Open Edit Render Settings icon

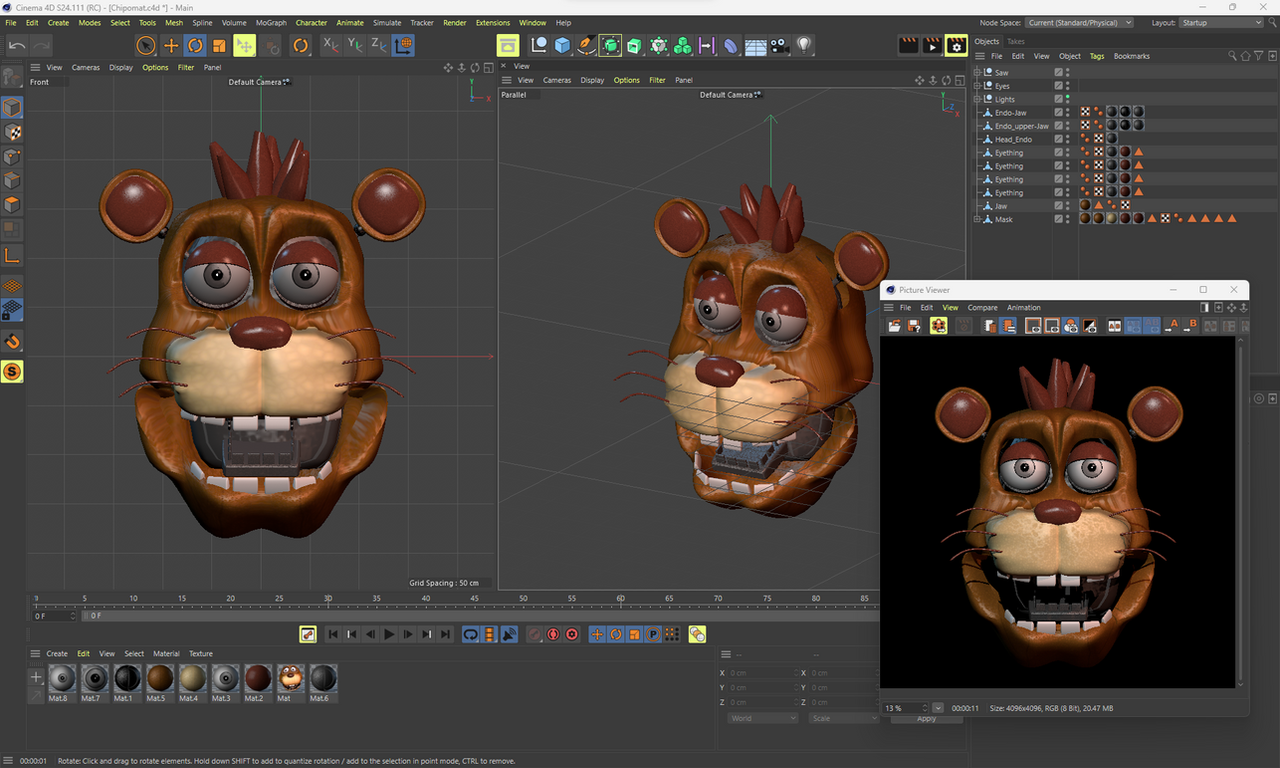(x=956, y=45)
